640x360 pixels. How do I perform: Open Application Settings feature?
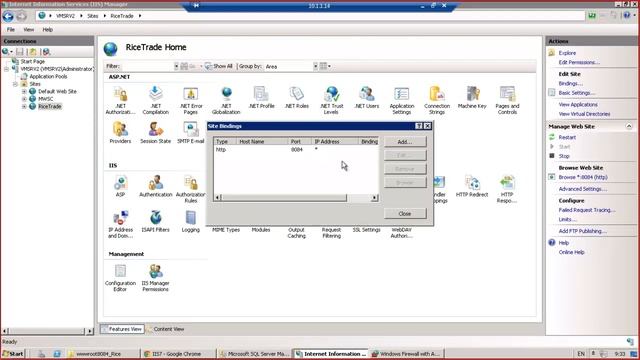pos(402,100)
